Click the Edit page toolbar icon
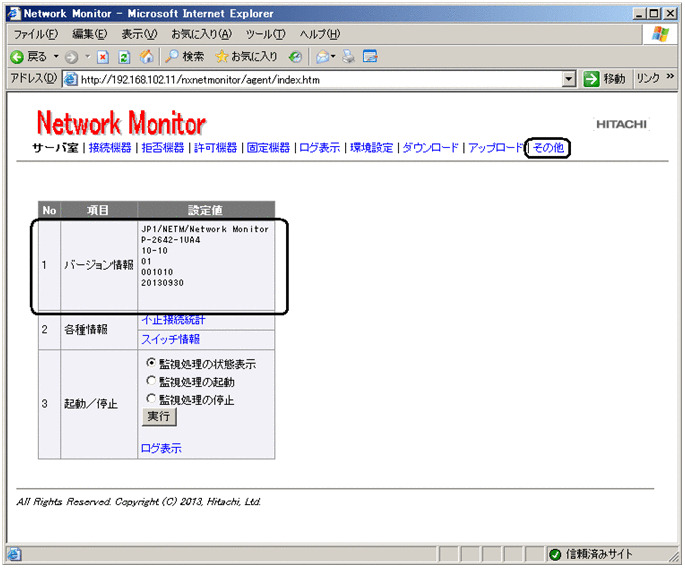This screenshot has height=569, width=685. click(370, 56)
